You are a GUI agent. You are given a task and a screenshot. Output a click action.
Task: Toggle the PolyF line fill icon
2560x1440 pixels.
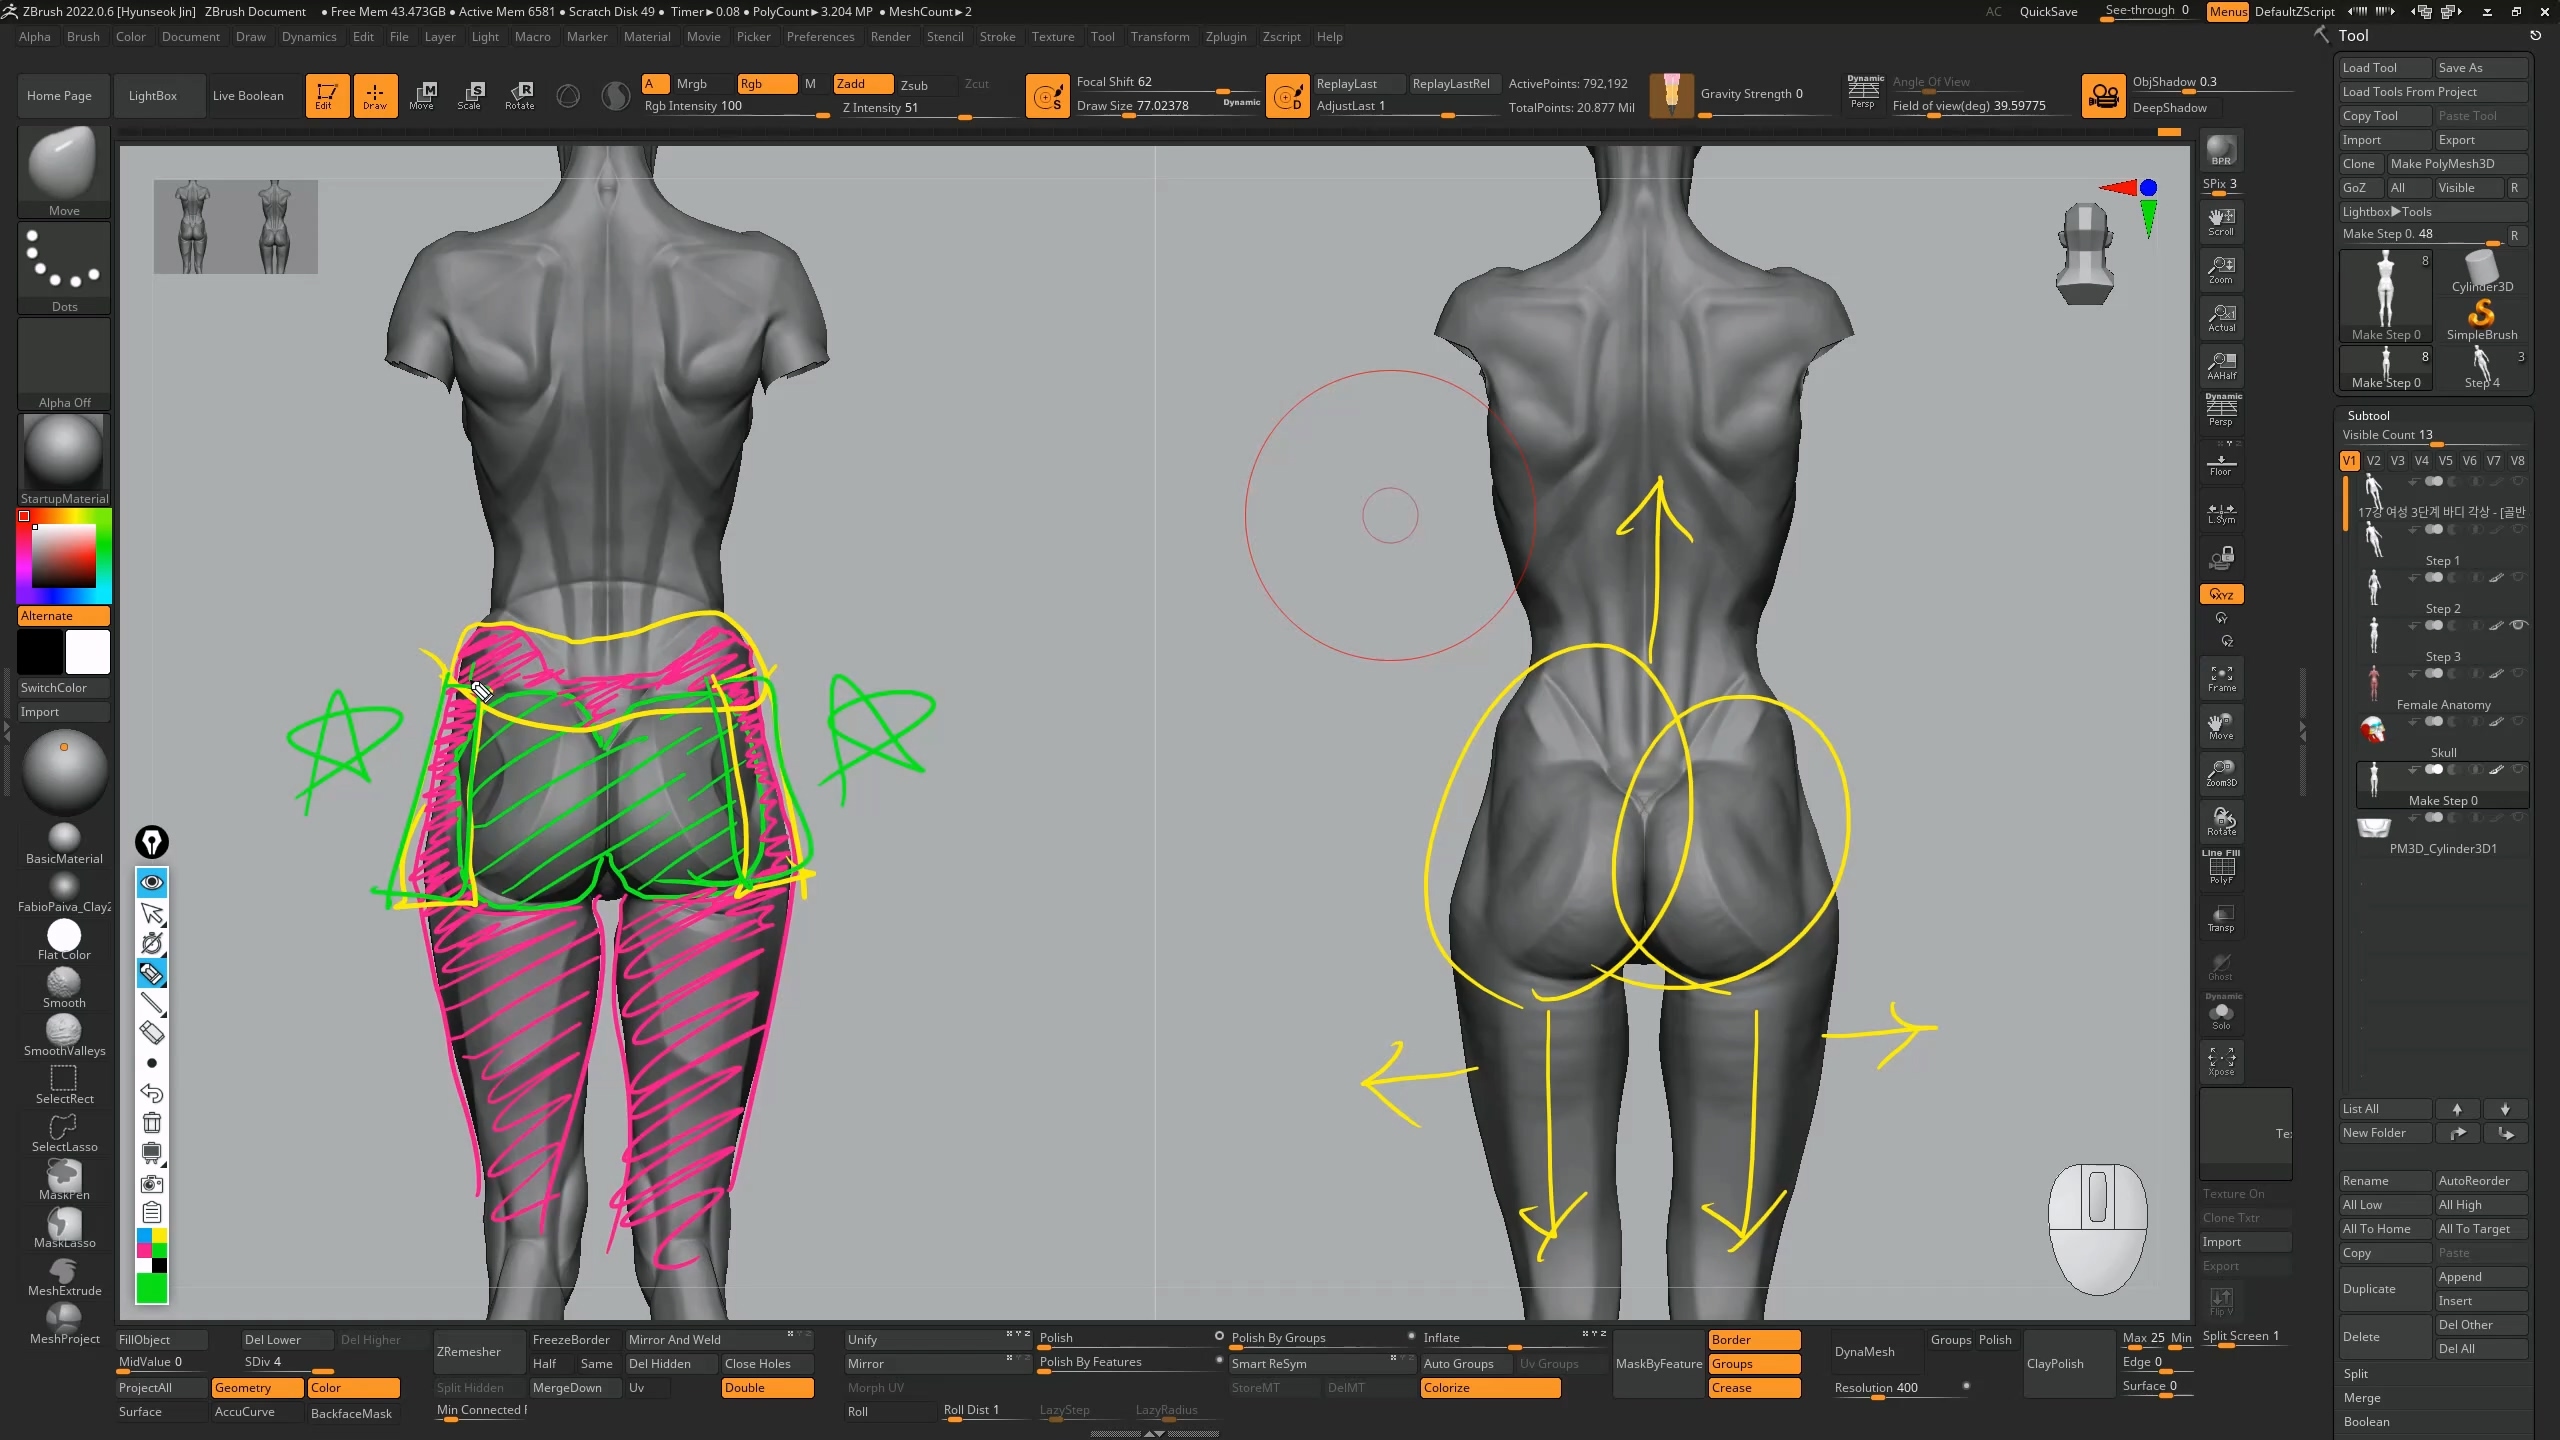pos(2221,868)
